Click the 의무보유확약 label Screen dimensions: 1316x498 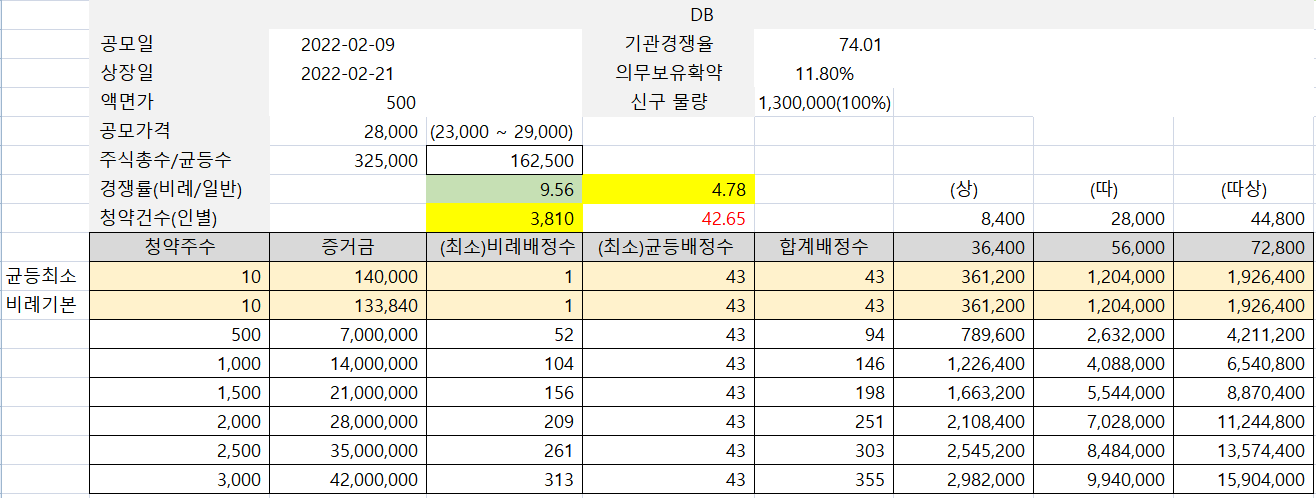668,73
